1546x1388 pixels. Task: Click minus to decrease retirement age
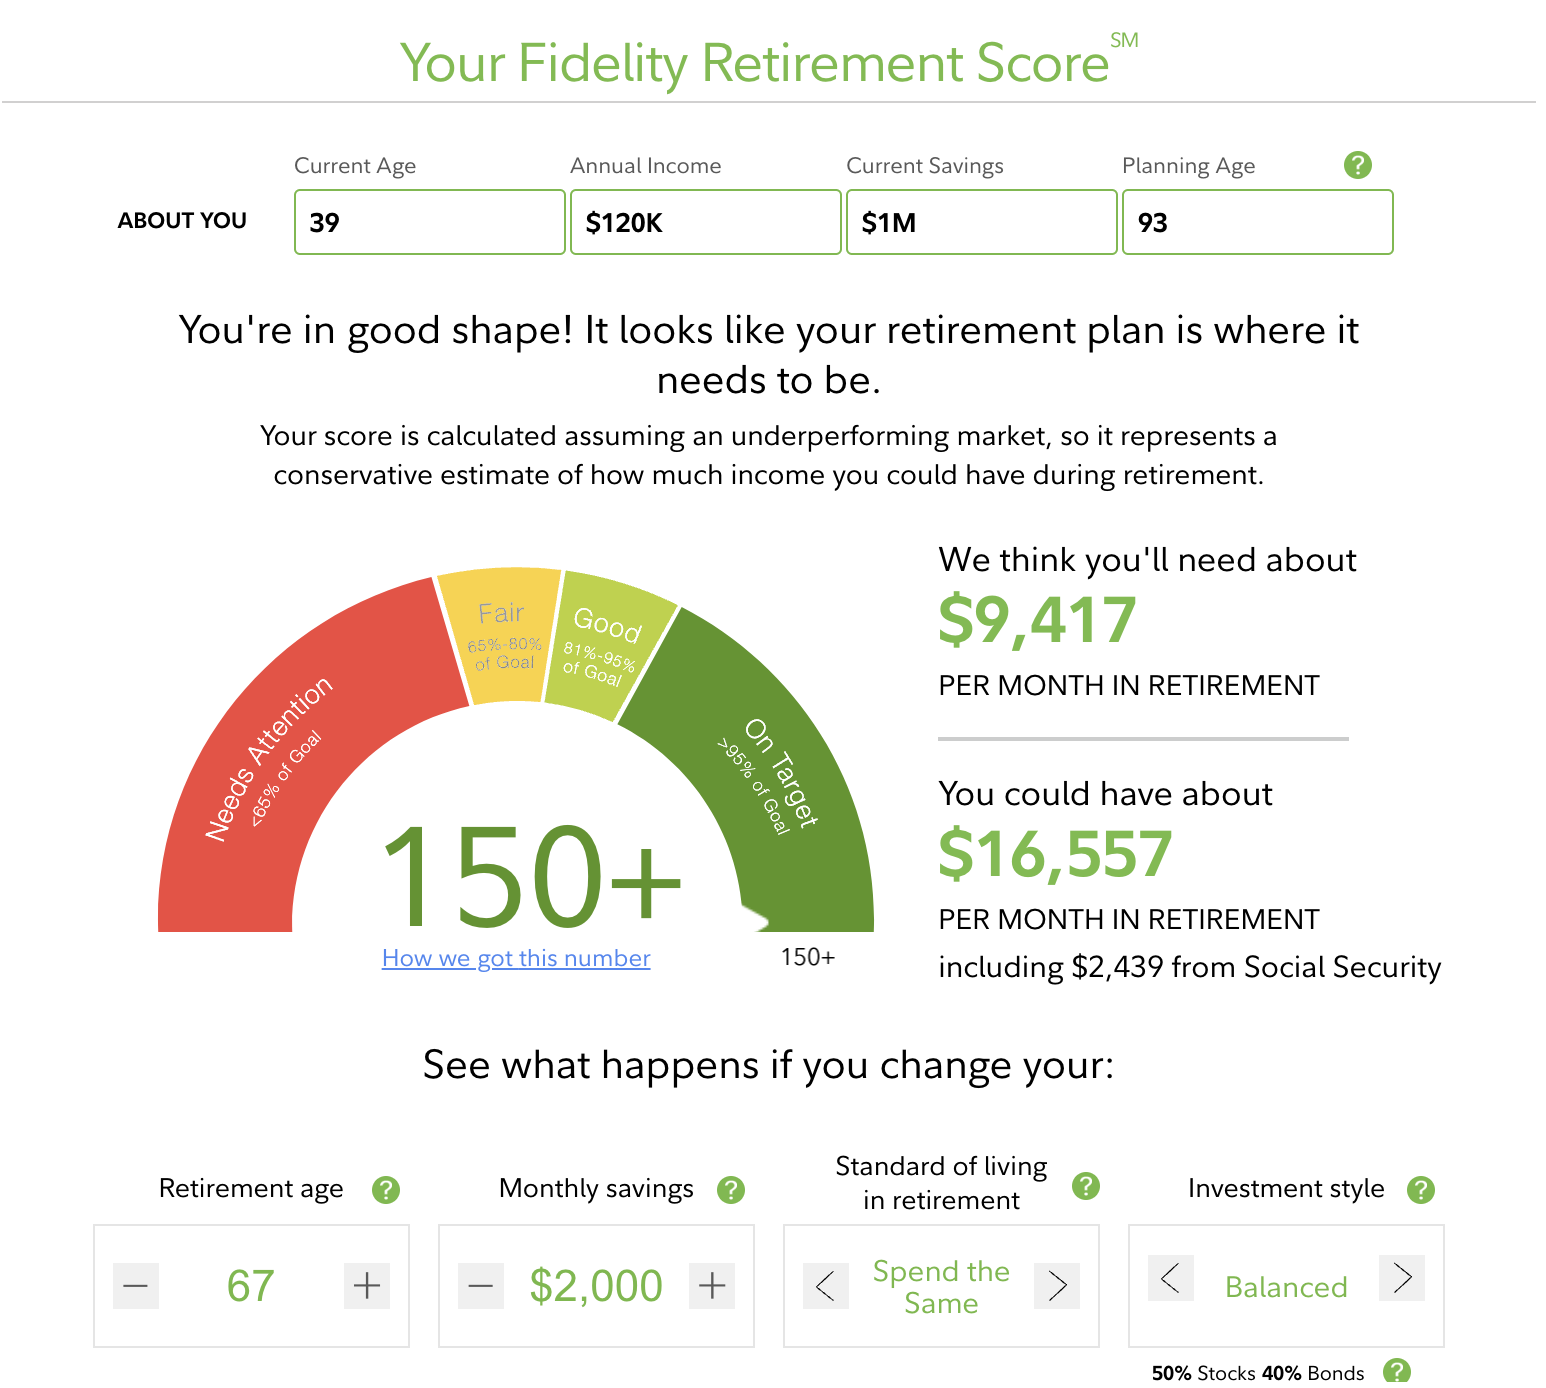tap(135, 1286)
